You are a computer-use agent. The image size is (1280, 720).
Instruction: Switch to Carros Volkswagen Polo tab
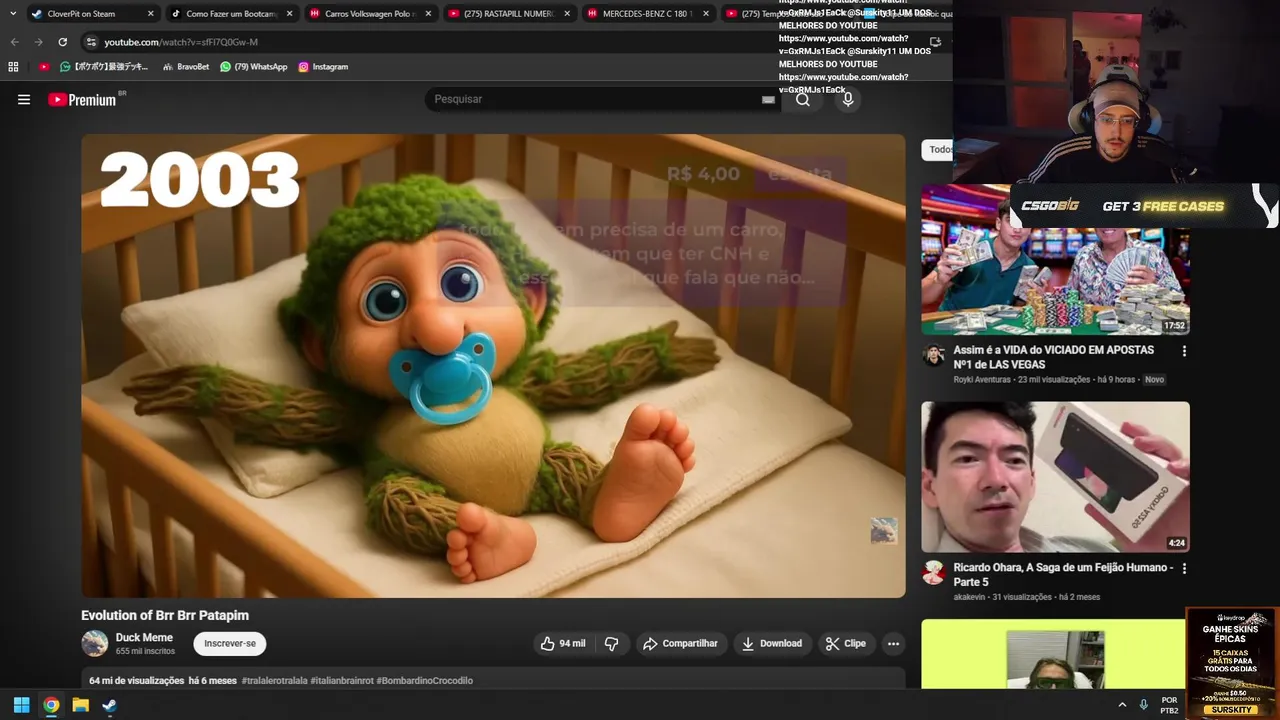(368, 14)
